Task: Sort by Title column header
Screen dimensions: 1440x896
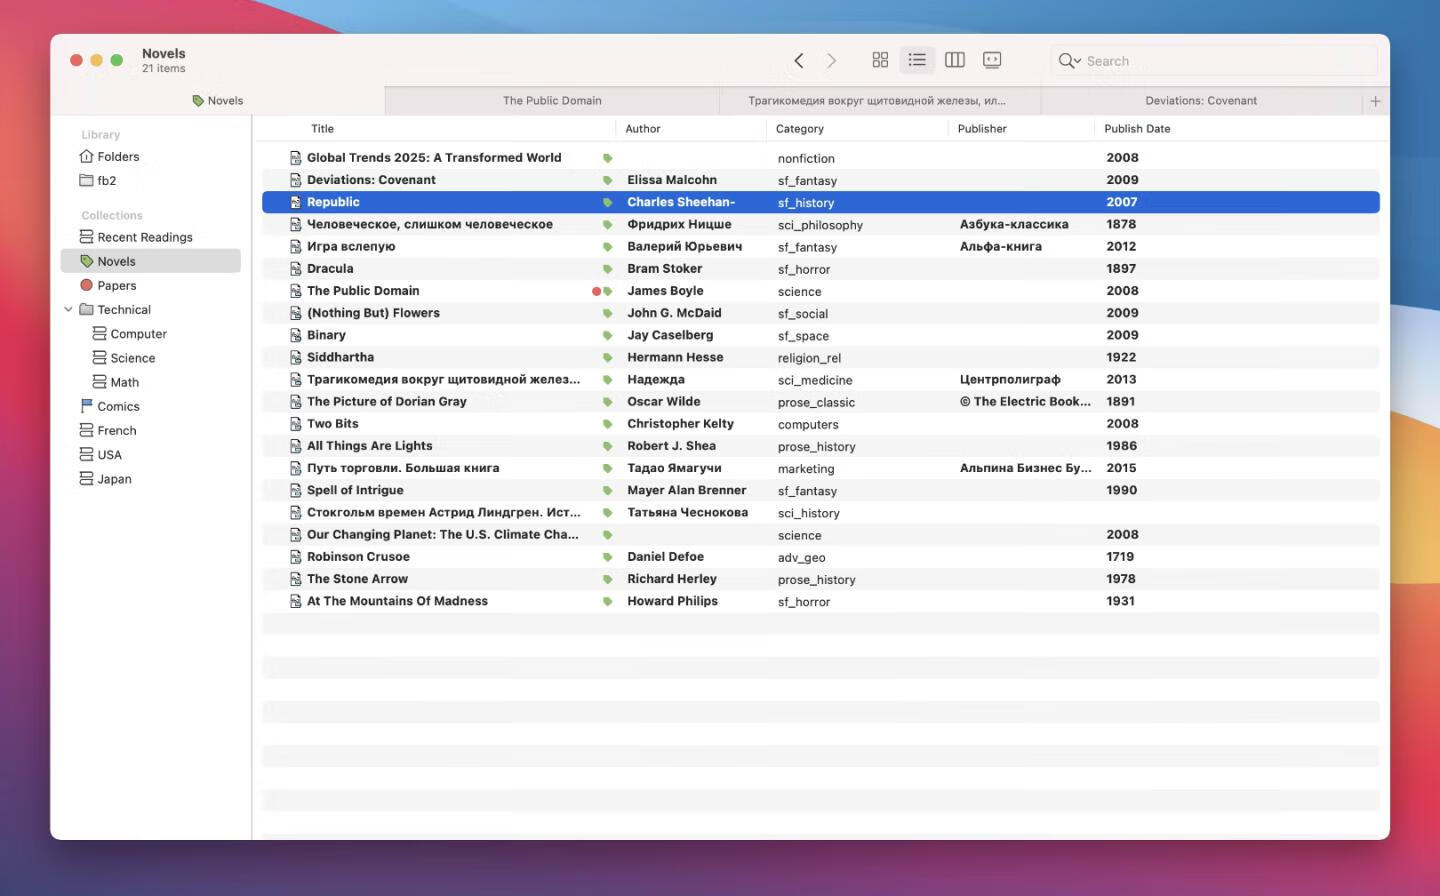Action: [322, 129]
